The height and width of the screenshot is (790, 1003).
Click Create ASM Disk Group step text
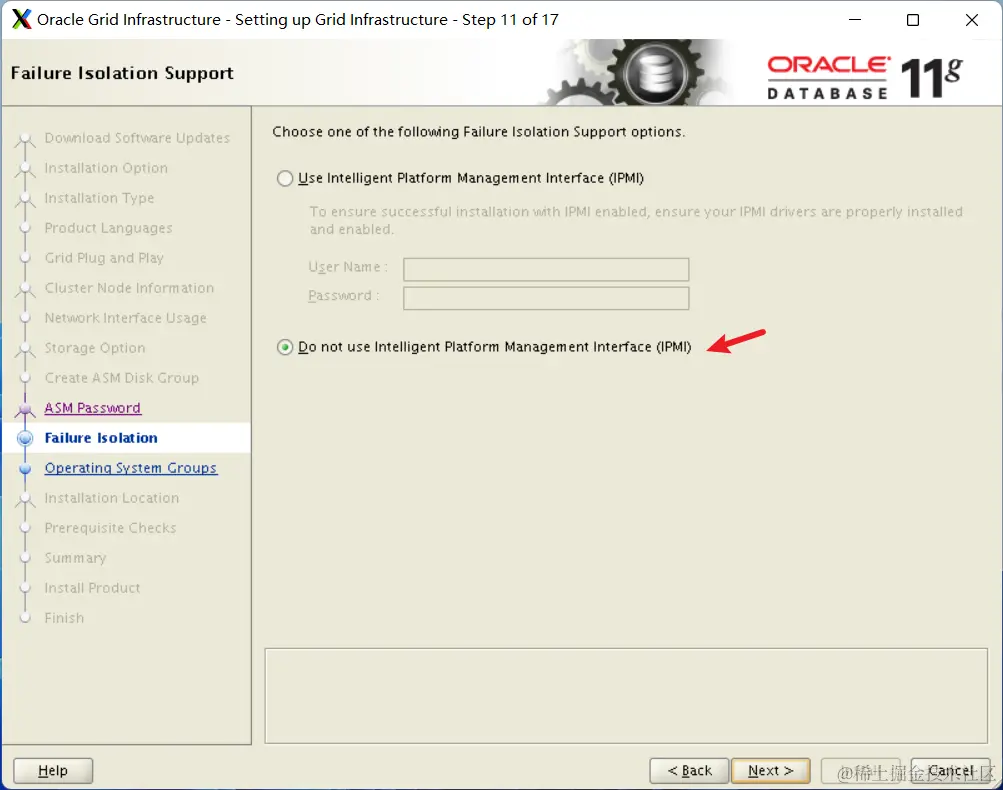(x=122, y=378)
